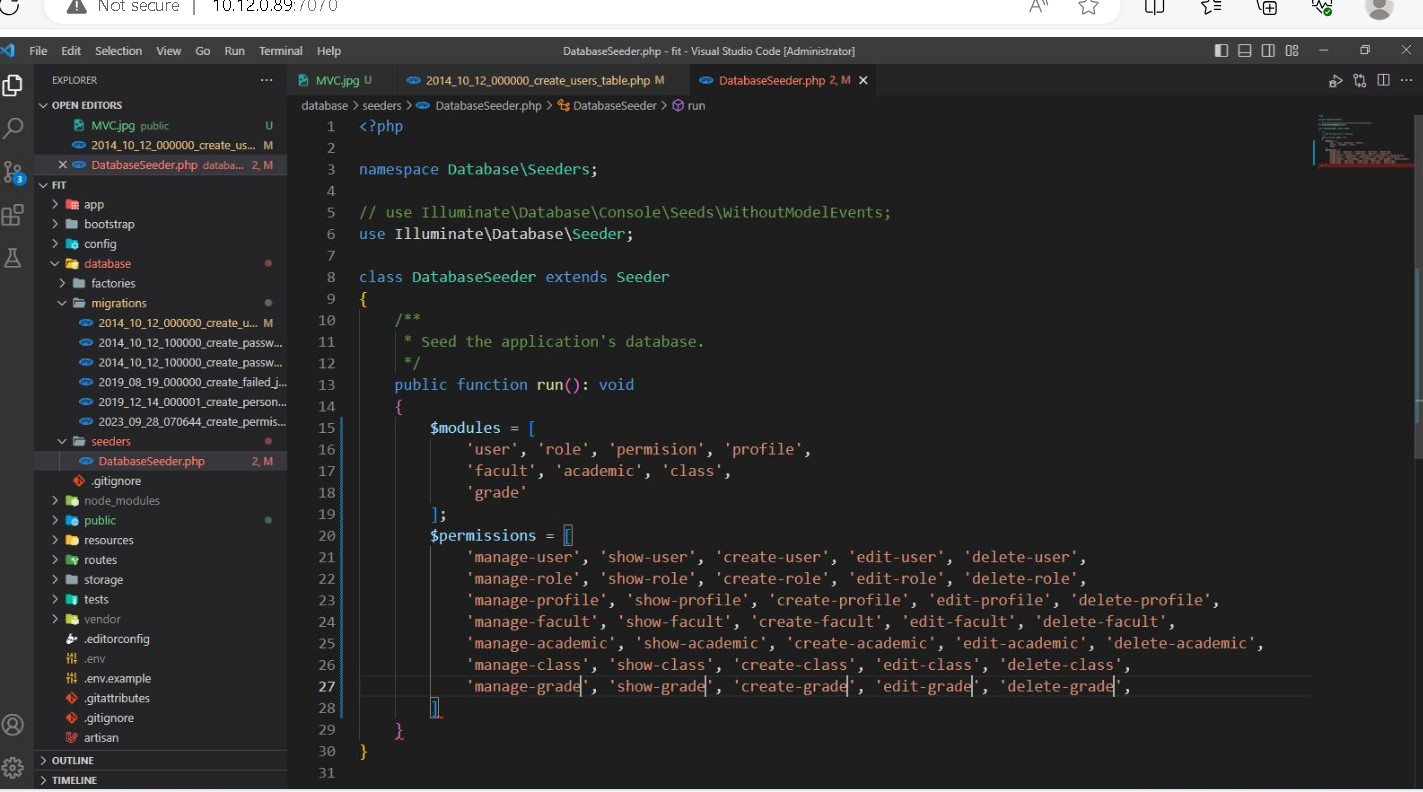Expand the OUTLINE section

(x=73, y=761)
